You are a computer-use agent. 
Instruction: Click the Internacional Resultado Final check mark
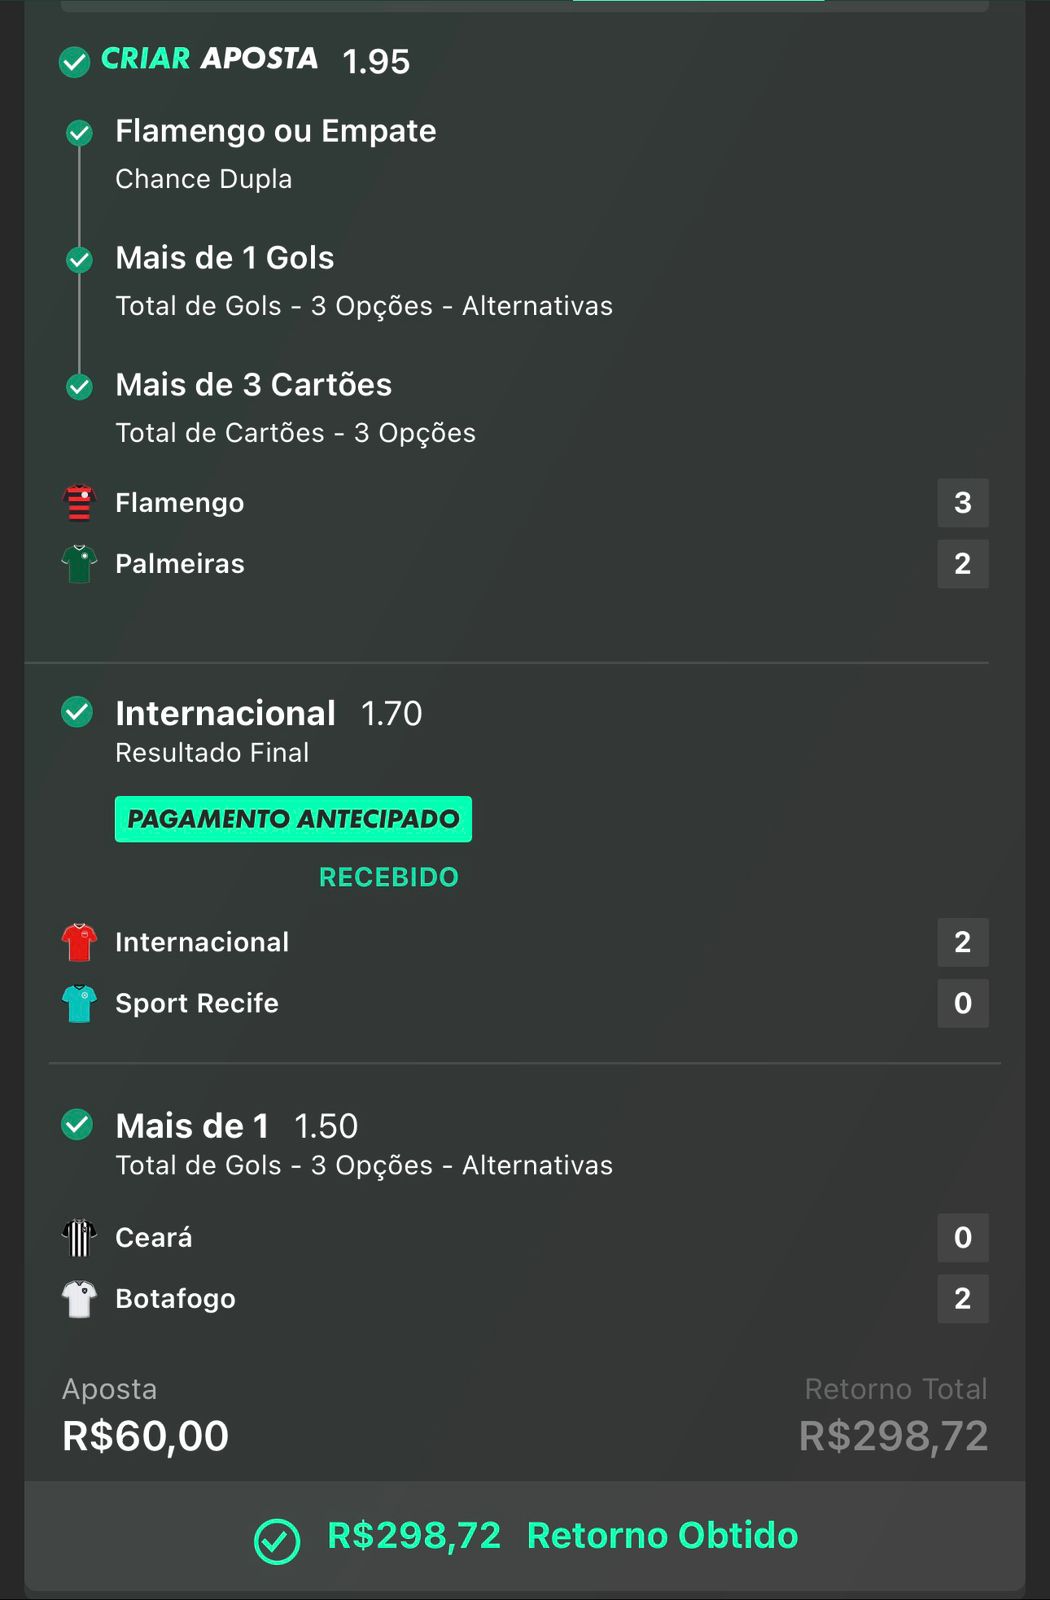(x=77, y=712)
